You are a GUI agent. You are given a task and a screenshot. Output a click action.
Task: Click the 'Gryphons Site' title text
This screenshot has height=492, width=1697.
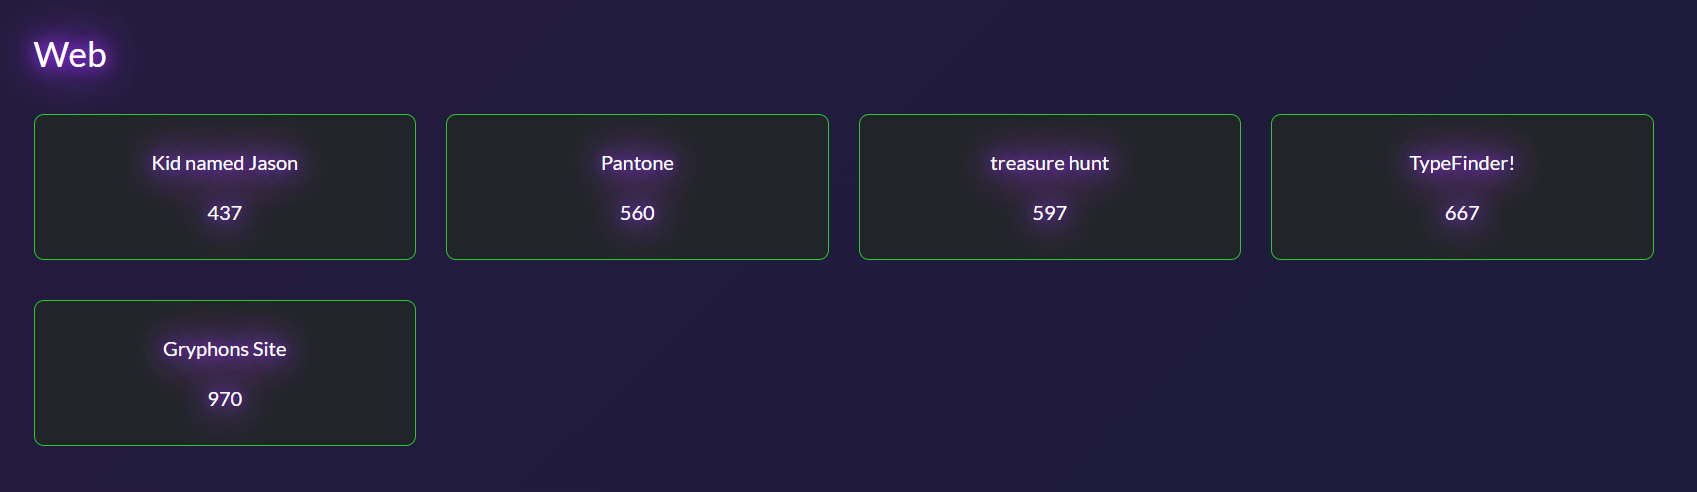point(225,349)
